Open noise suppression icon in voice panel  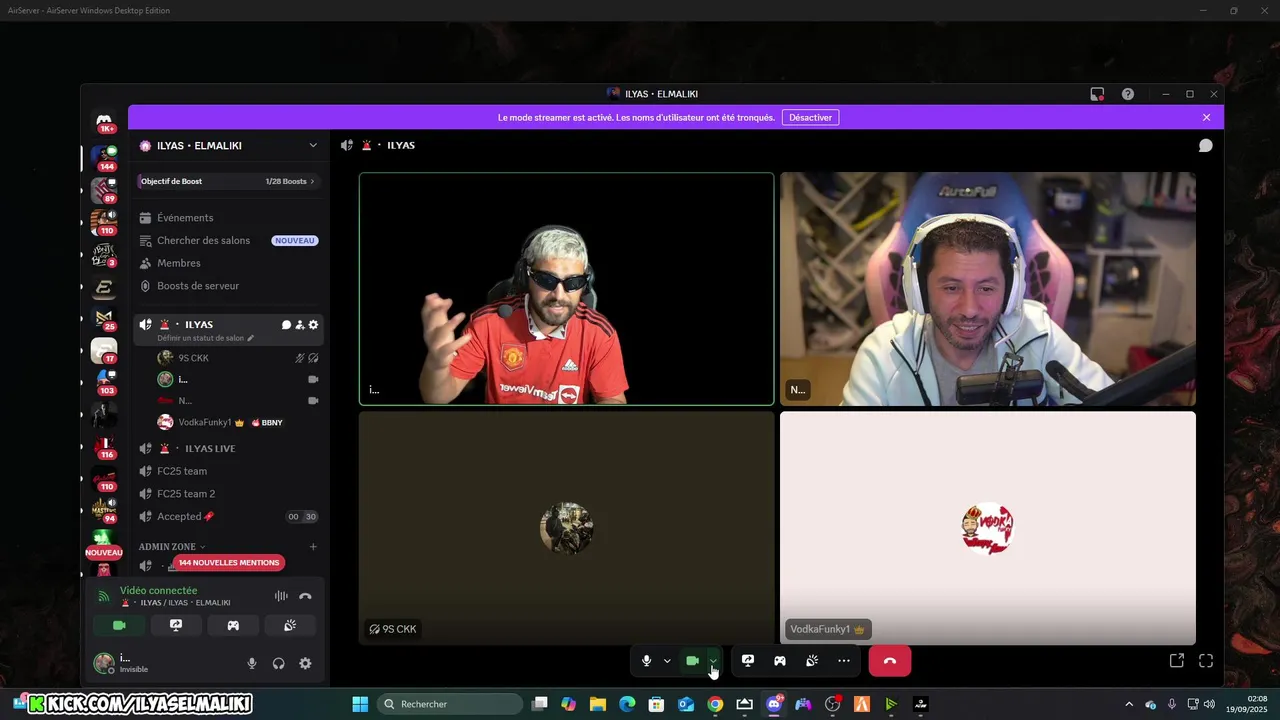[281, 596]
